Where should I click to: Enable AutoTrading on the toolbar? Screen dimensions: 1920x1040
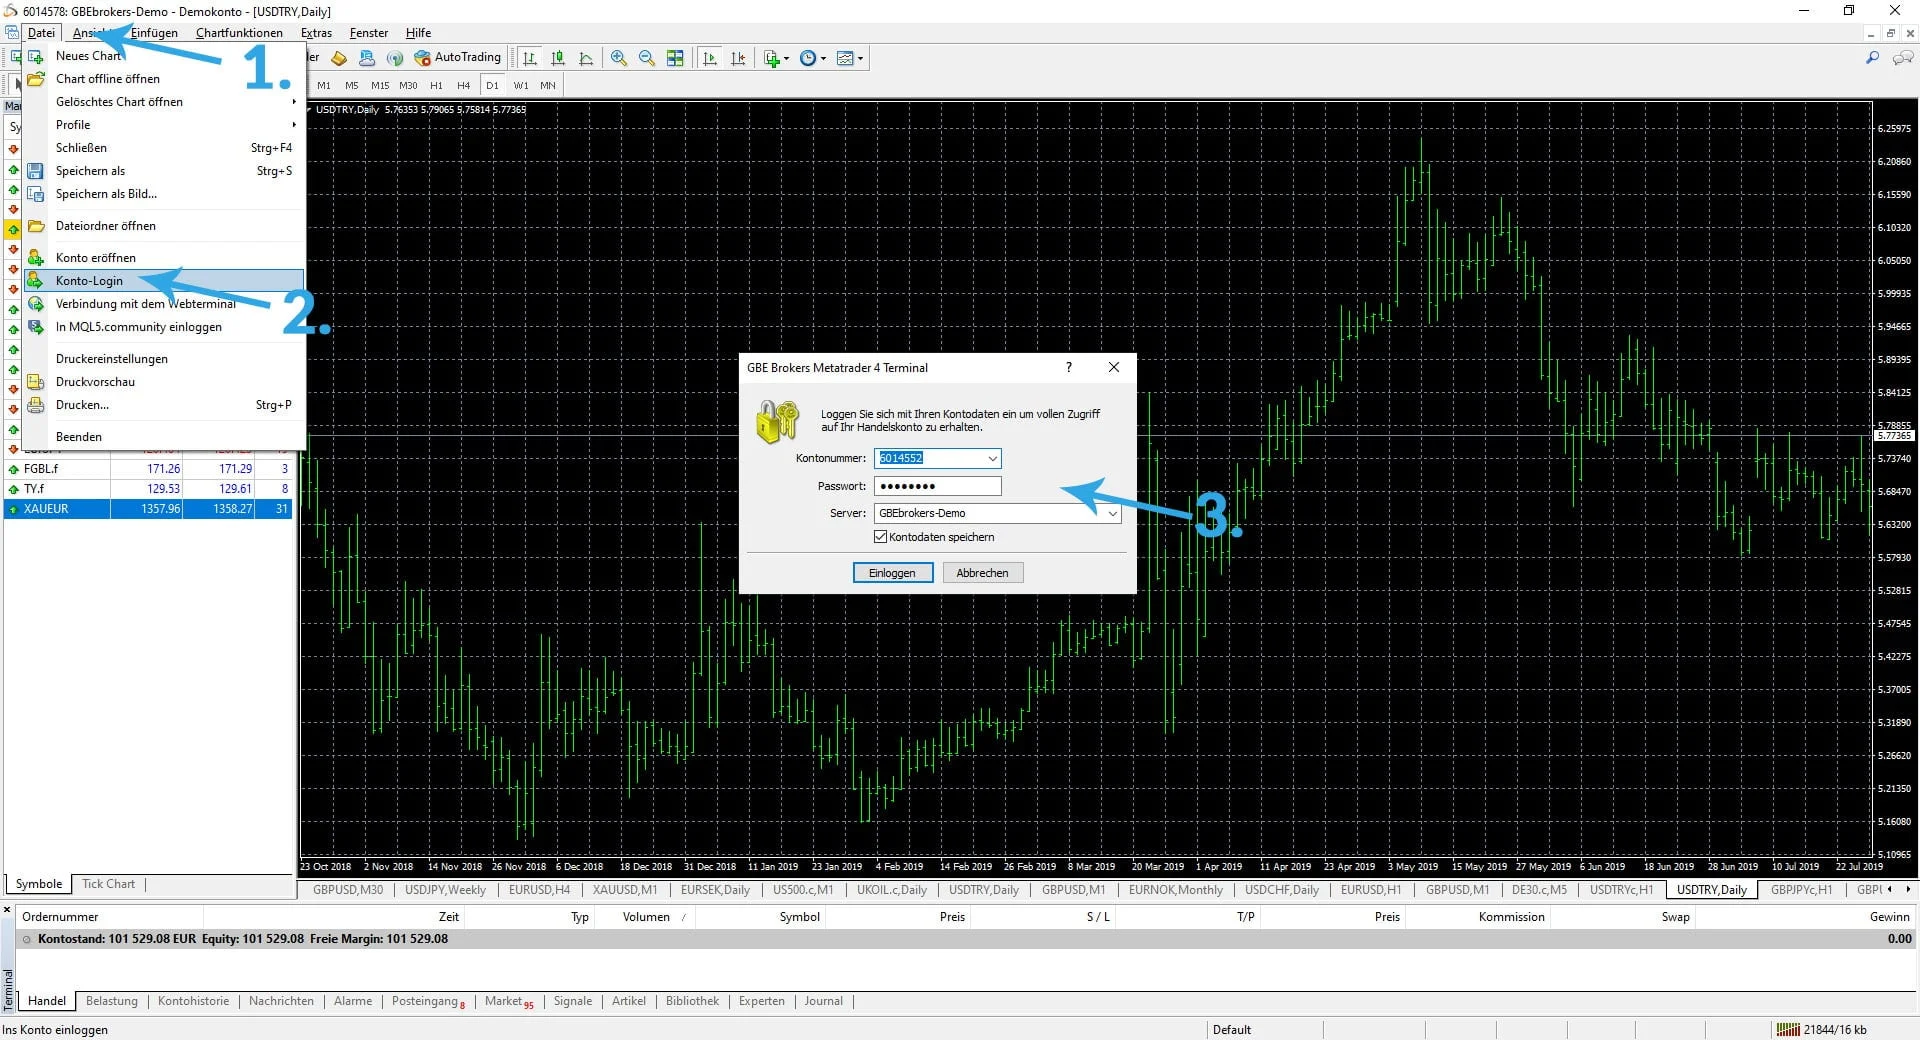click(457, 57)
